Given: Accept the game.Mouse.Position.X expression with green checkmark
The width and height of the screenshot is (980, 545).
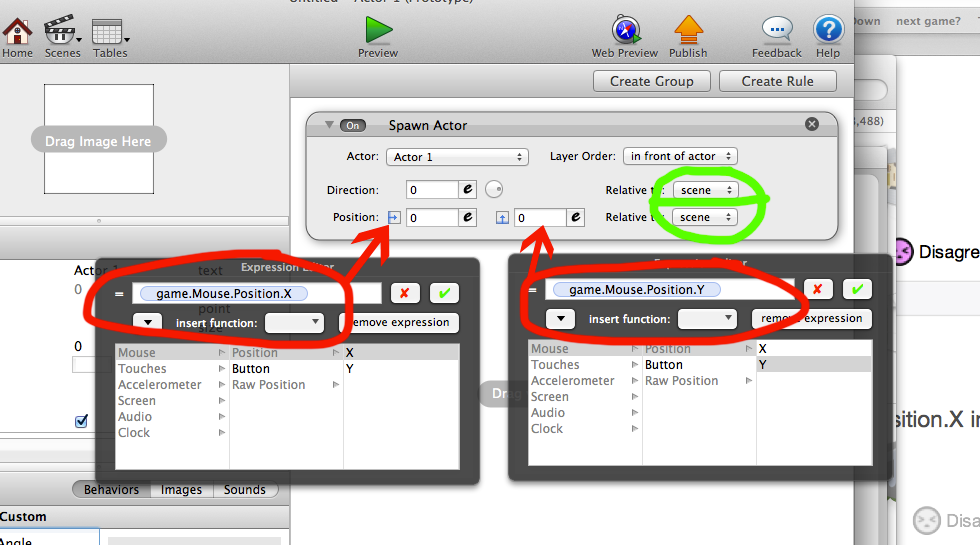Looking at the screenshot, I should [x=444, y=293].
